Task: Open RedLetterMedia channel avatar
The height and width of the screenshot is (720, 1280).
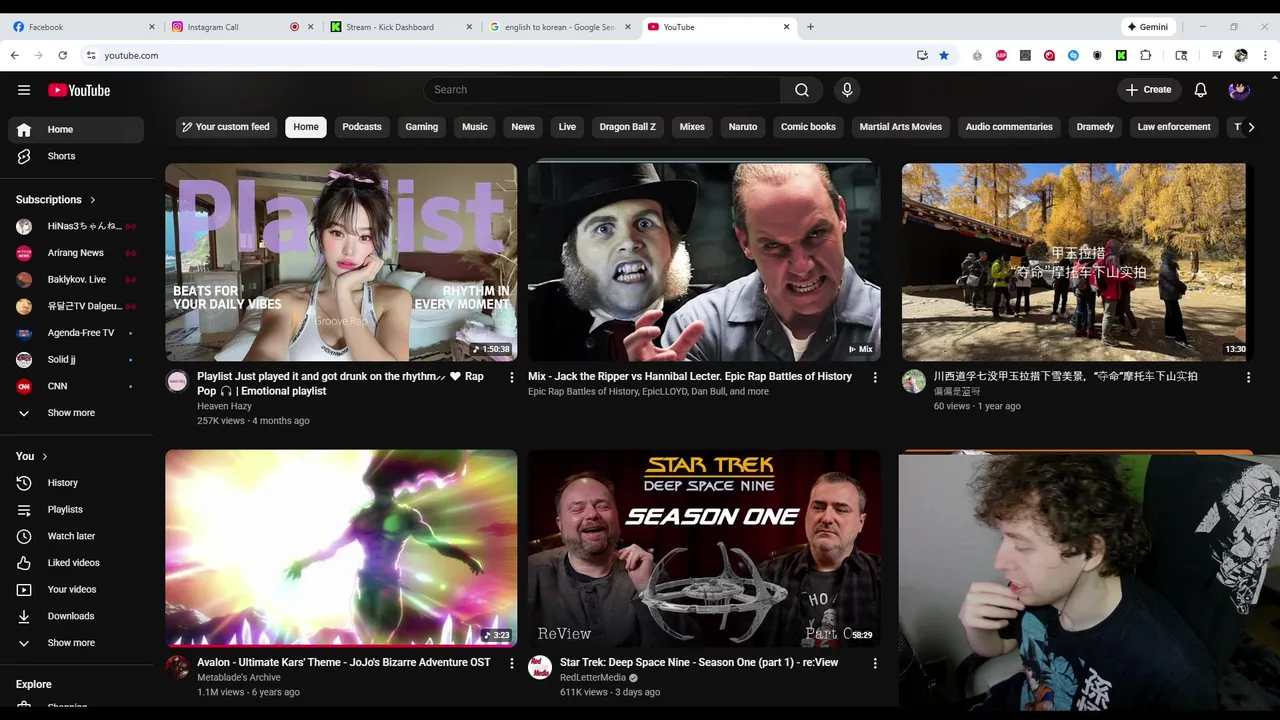Action: (x=540, y=667)
